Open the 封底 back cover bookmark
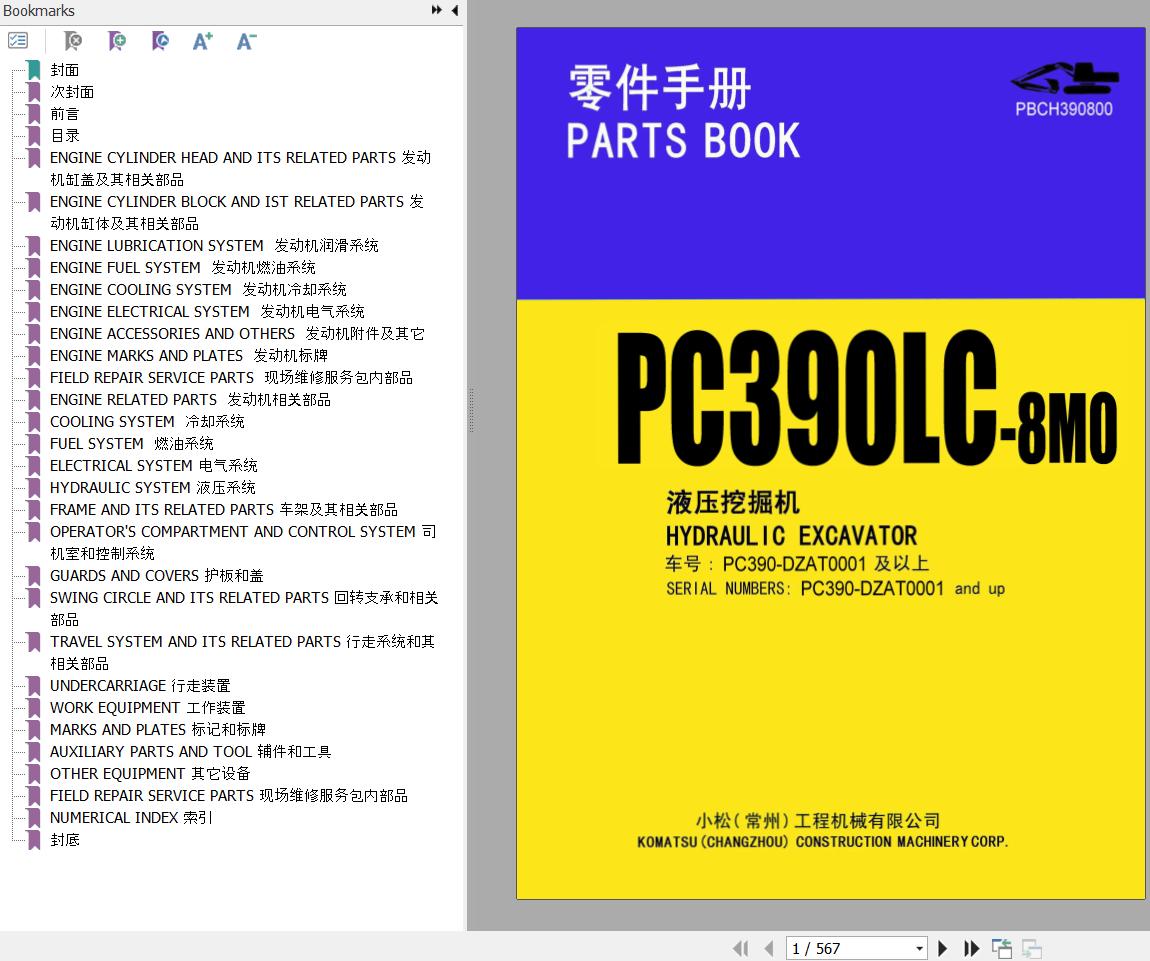The image size is (1150, 961). click(65, 840)
